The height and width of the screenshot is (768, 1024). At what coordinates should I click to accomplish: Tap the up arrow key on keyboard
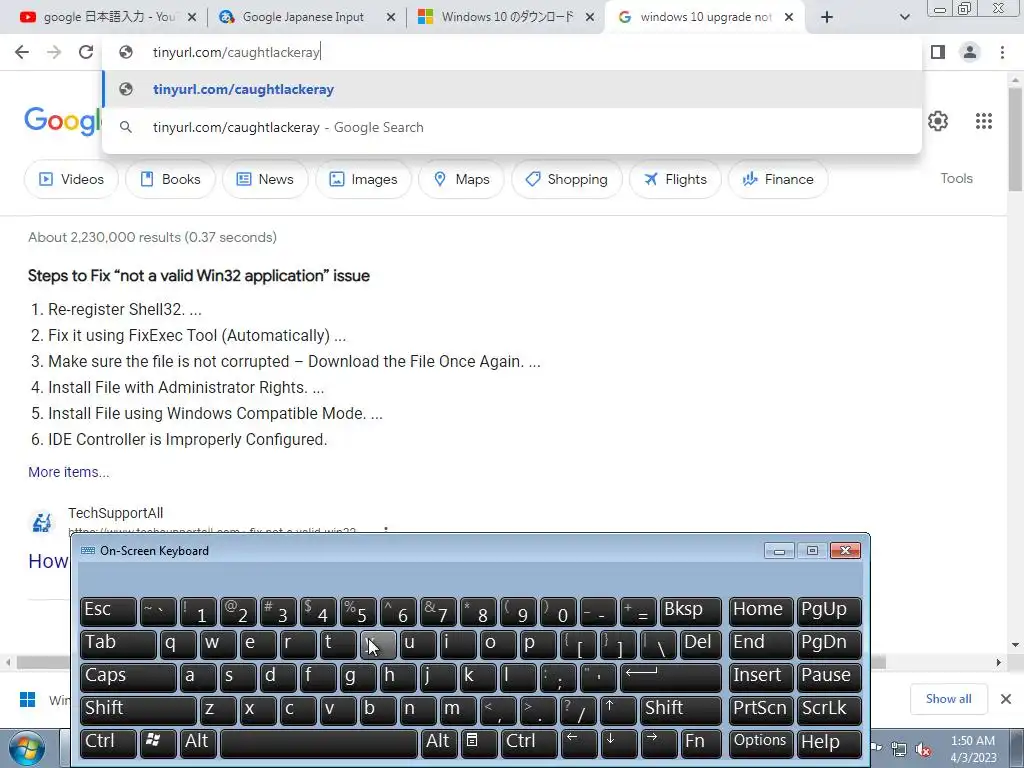click(618, 710)
